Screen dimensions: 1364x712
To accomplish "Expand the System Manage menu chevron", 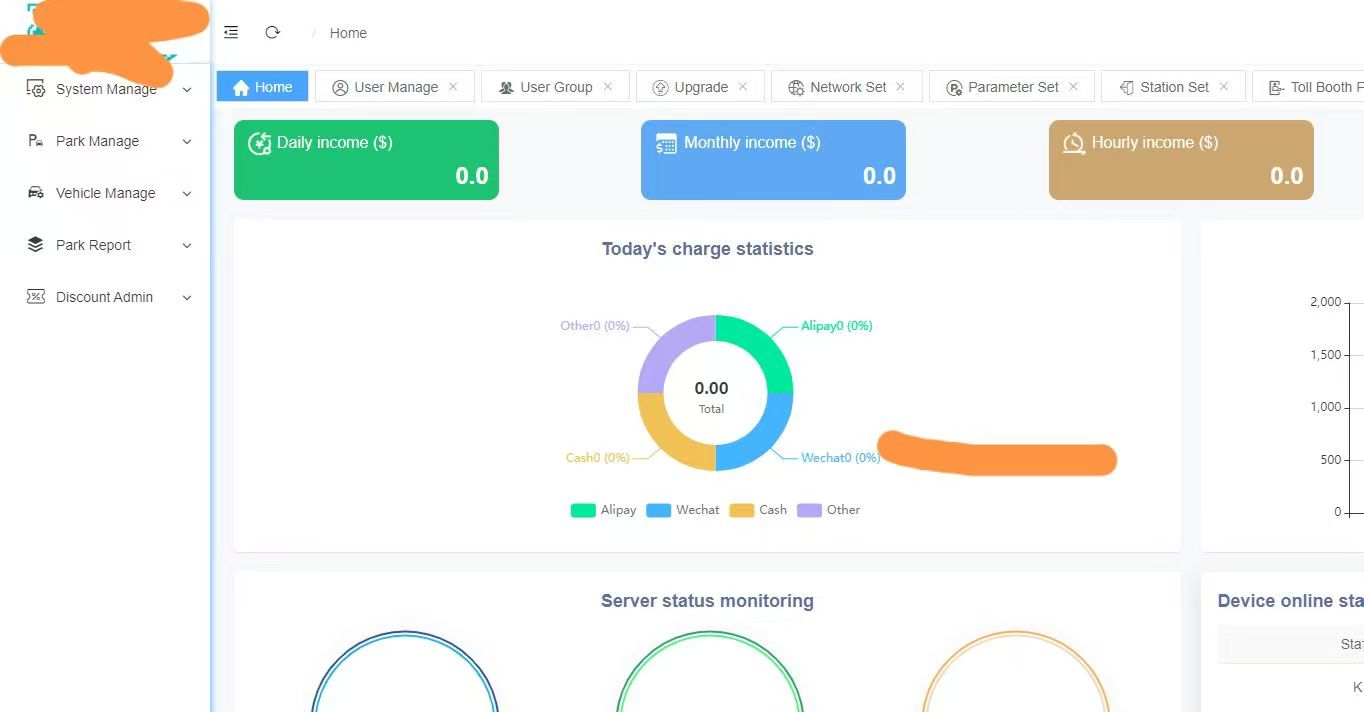I will click(x=187, y=89).
